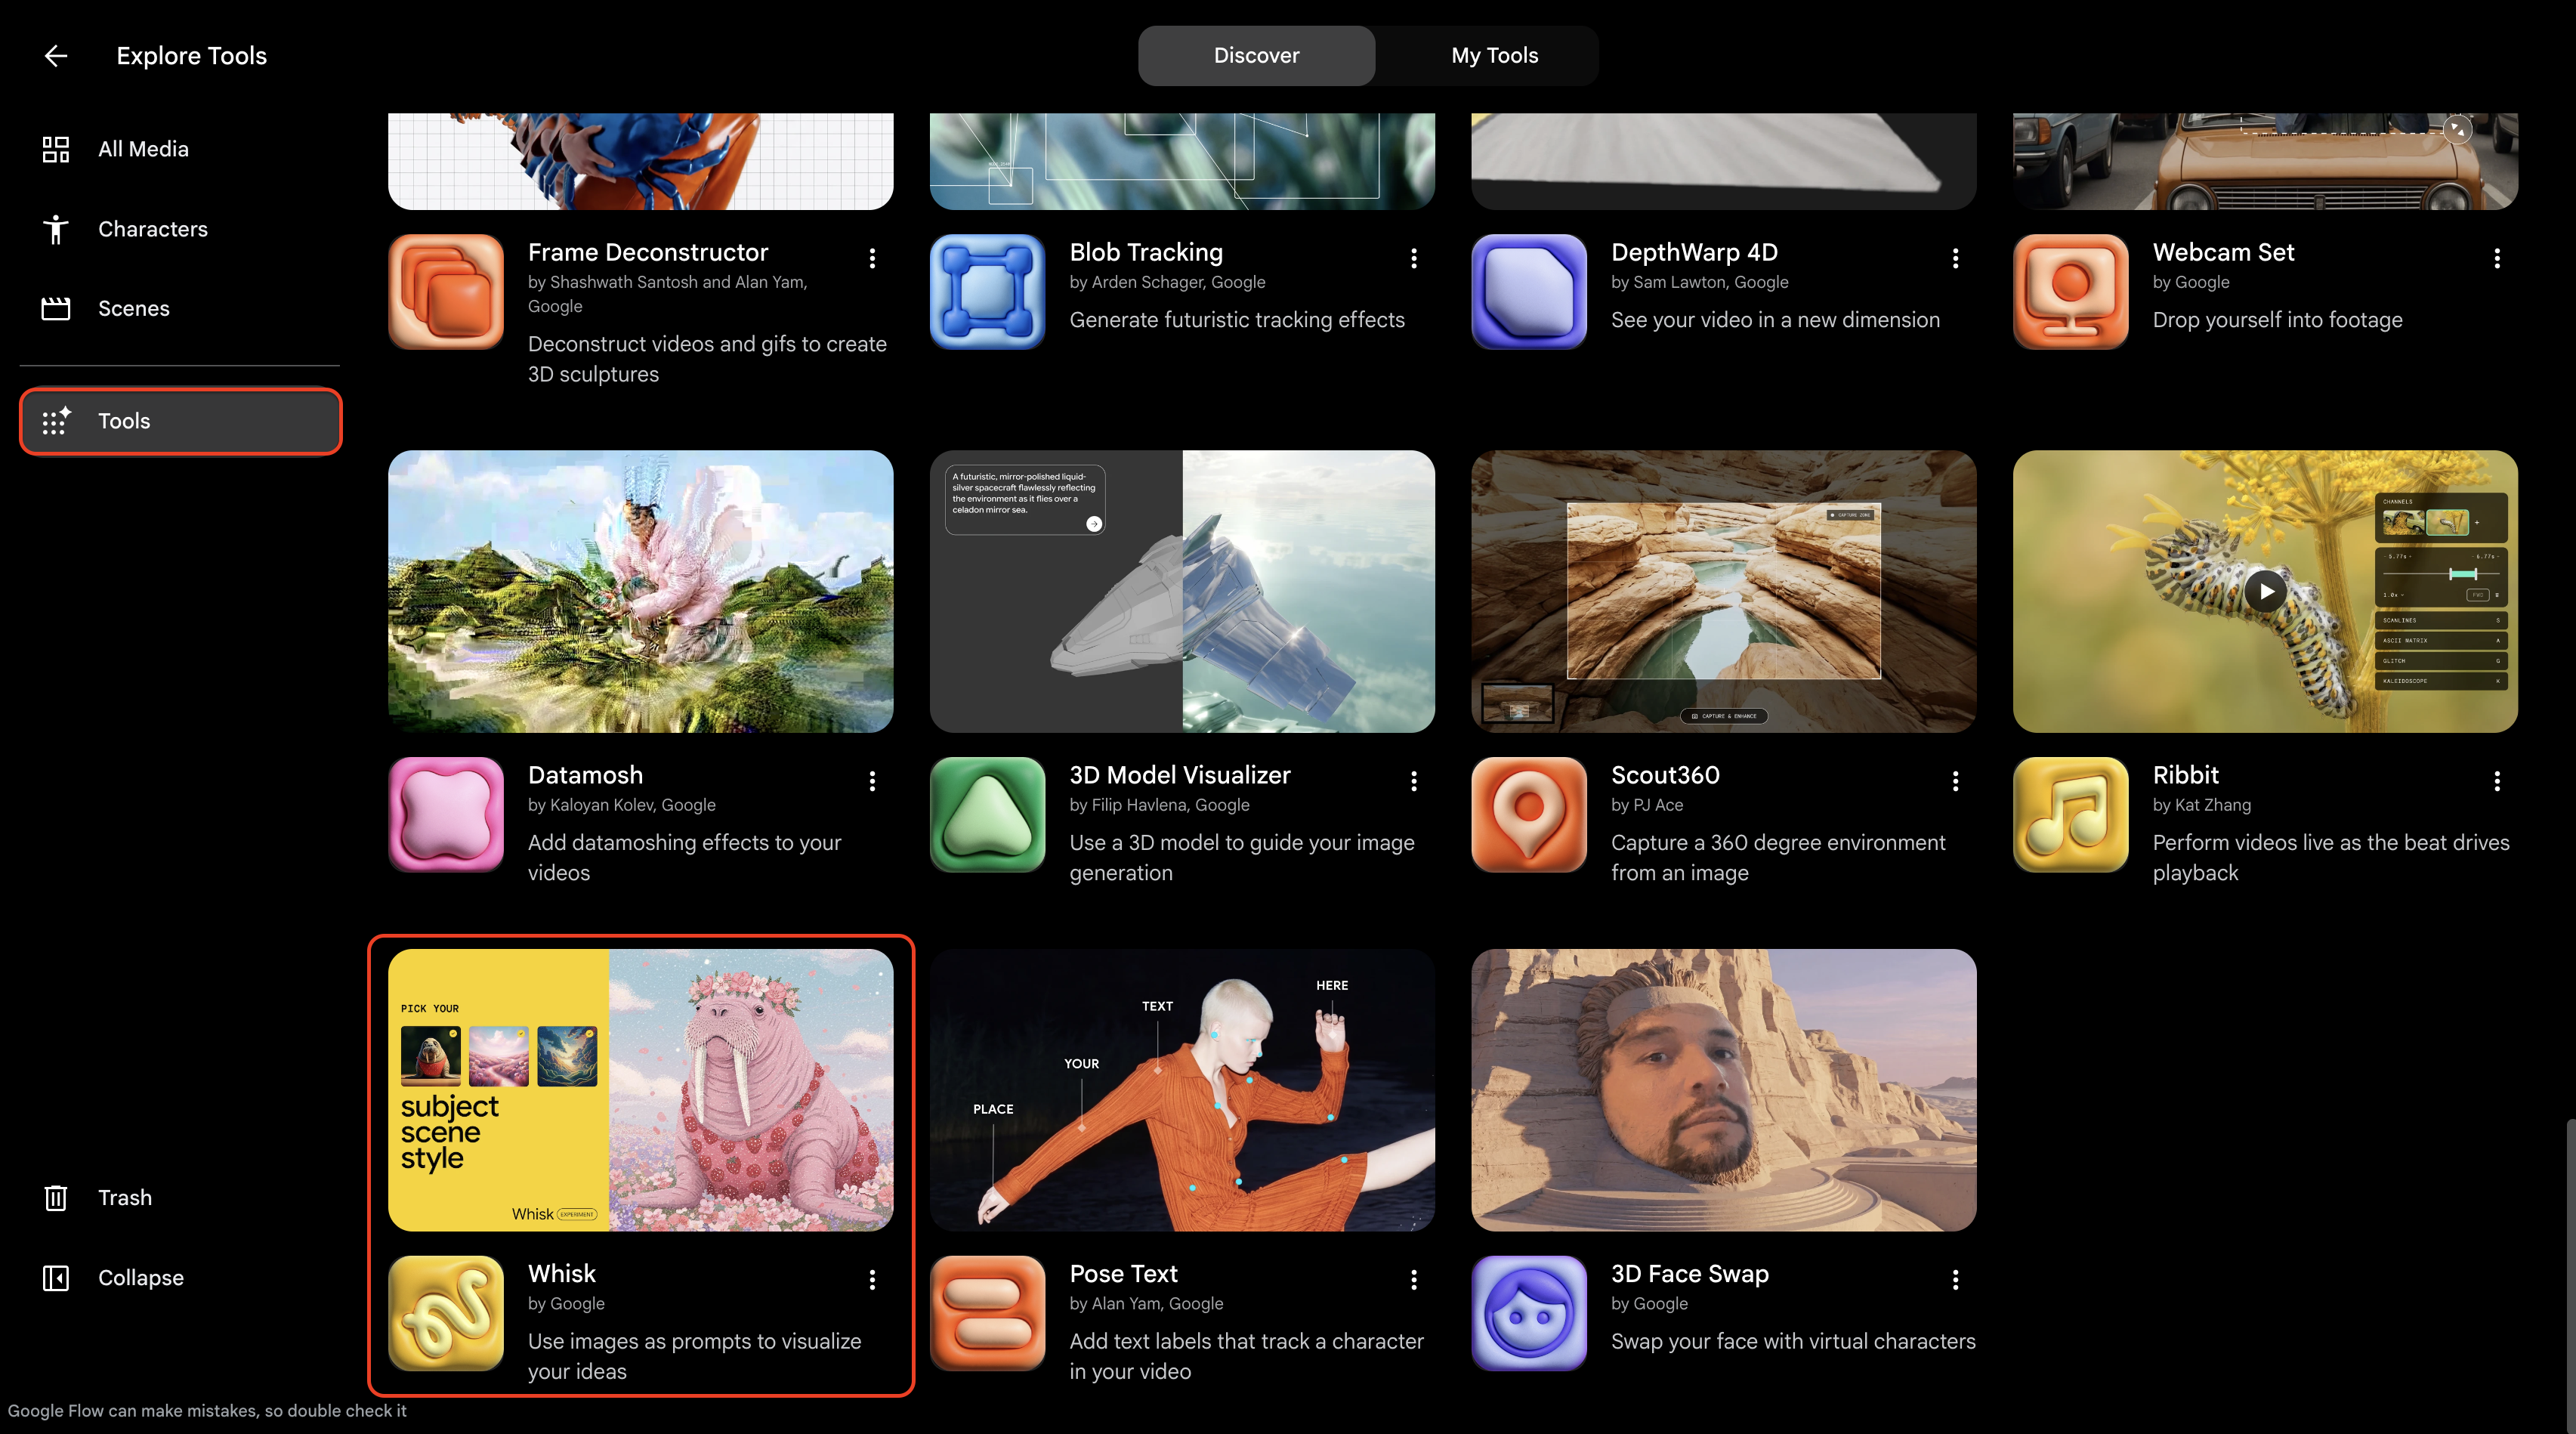Open the Frame Deconstructor preview thumbnail
This screenshot has width=2576, height=1434.
click(x=641, y=161)
